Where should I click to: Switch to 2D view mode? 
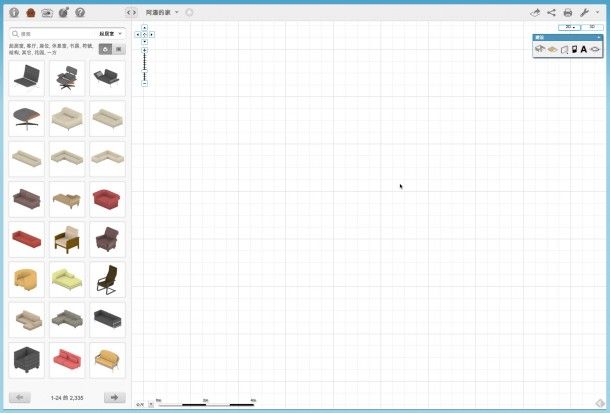coord(569,26)
